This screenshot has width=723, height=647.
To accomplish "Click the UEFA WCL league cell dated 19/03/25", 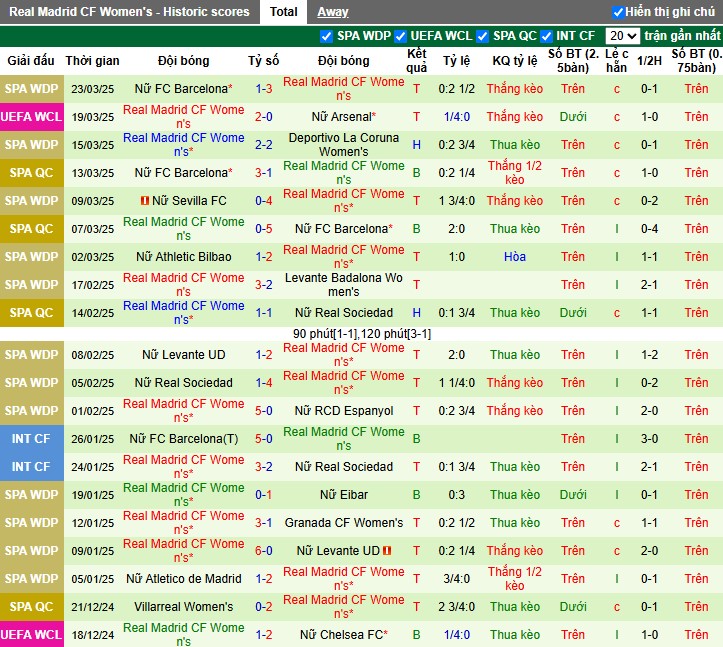I will pyautogui.click(x=31, y=117).
